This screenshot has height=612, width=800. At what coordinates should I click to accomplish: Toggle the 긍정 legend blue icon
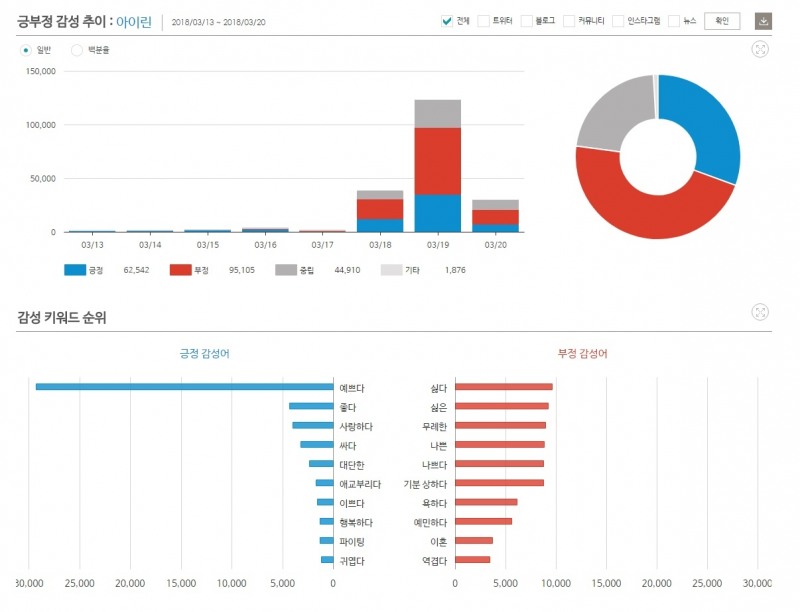pos(75,270)
